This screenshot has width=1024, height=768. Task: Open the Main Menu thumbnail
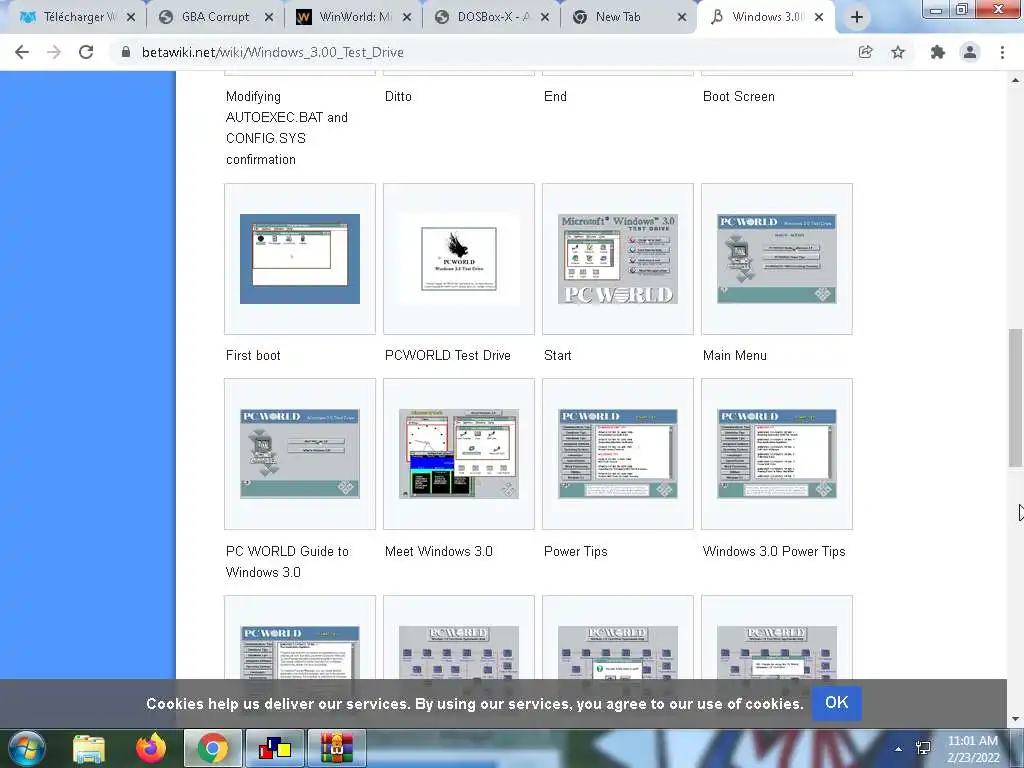click(777, 259)
